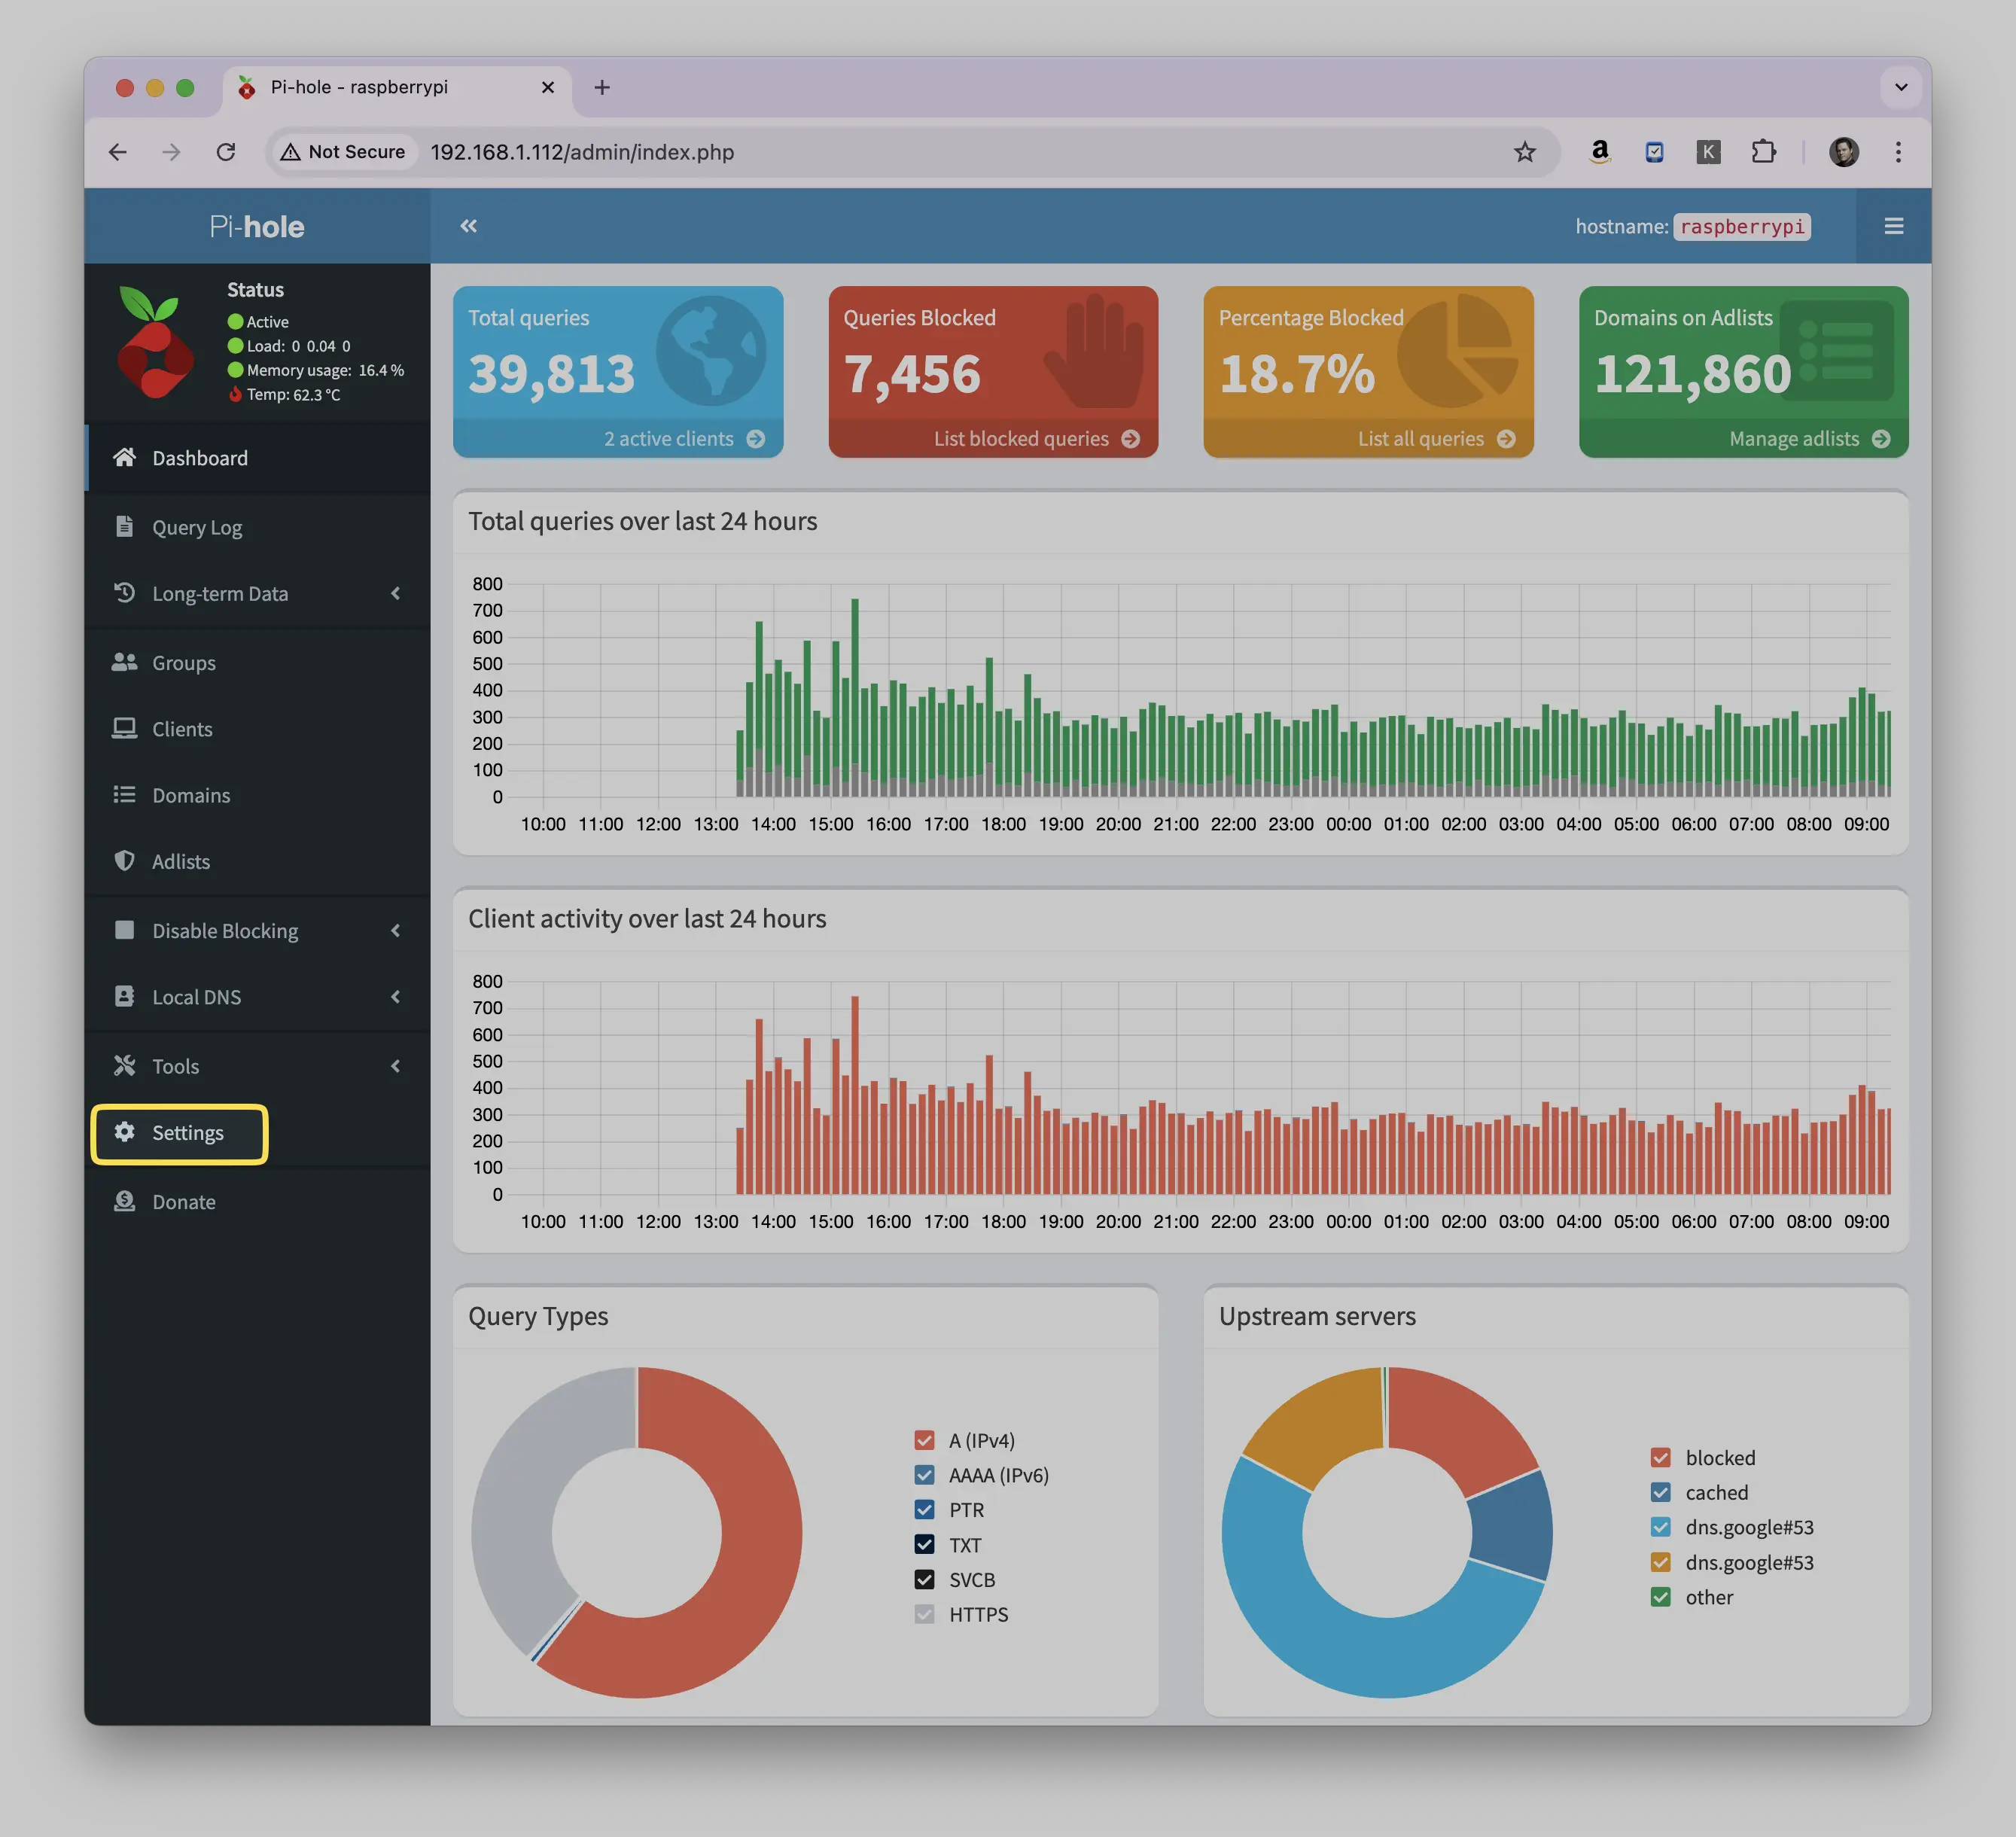2016x1837 pixels.
Task: Open the Query Log menu item
Action: tap(258, 527)
